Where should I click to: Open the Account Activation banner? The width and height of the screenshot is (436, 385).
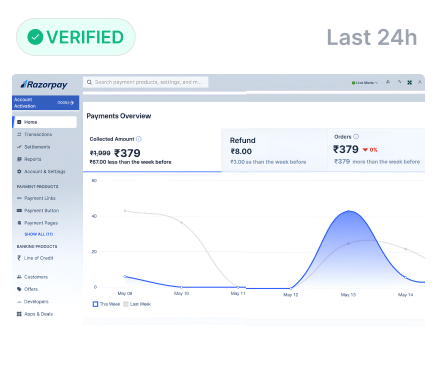[x=46, y=103]
